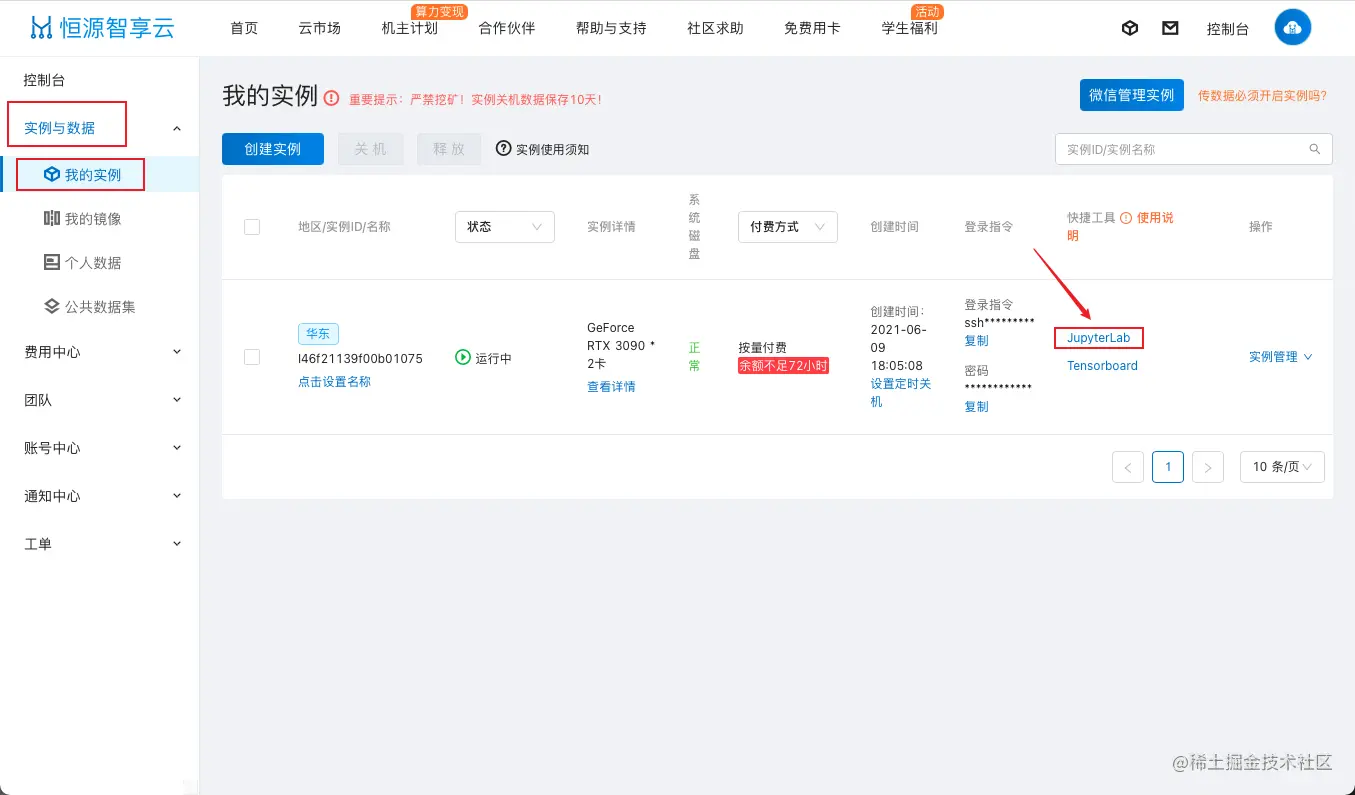Click the instance ID l46f21139f00b01075
This screenshot has width=1355, height=795.
[x=360, y=358]
